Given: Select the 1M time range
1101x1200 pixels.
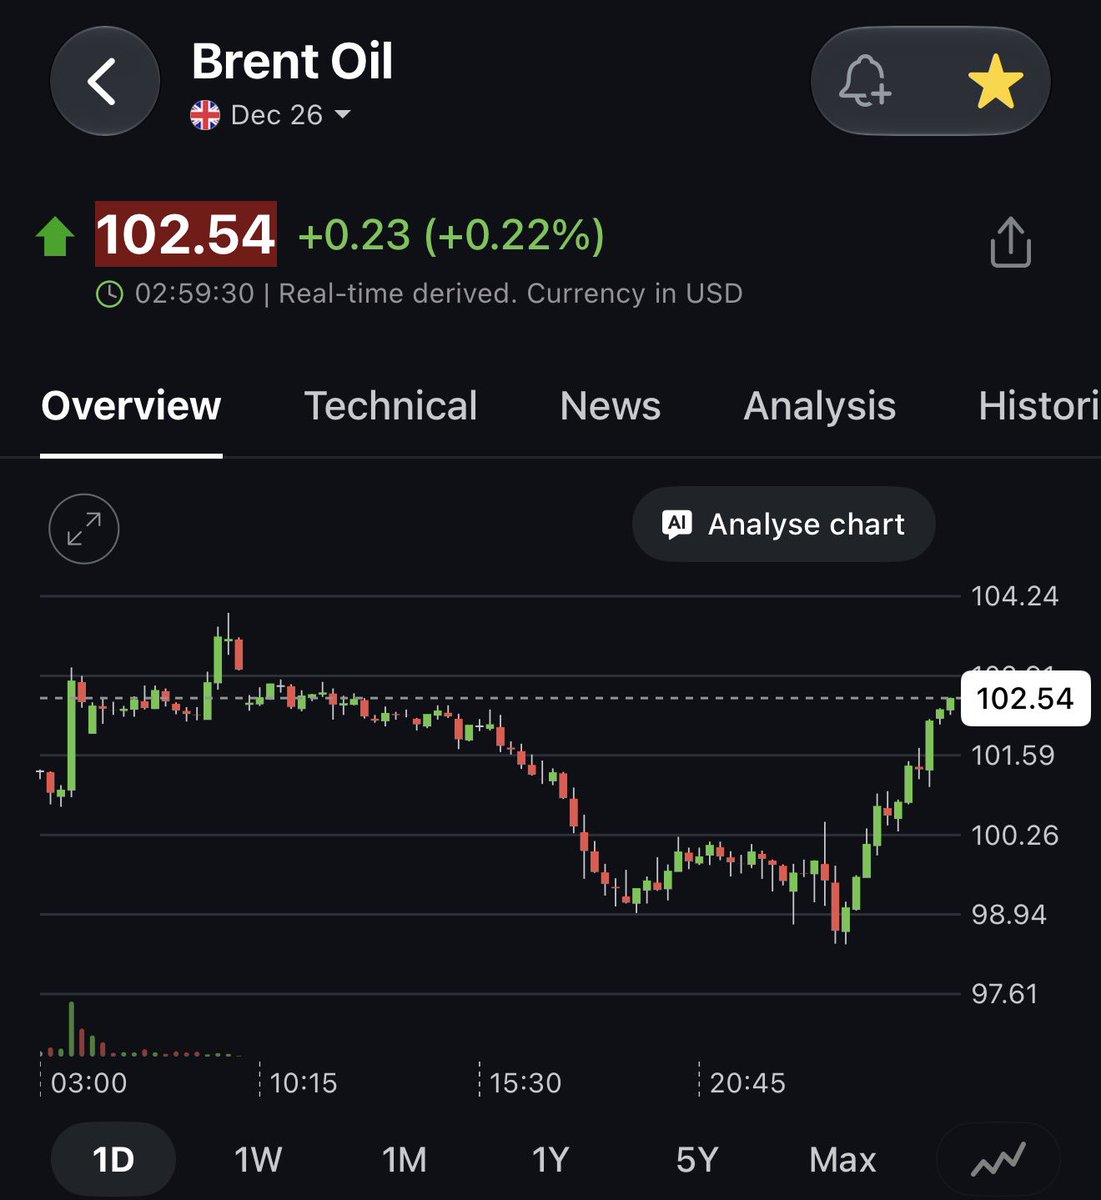Looking at the screenshot, I should (x=404, y=1160).
